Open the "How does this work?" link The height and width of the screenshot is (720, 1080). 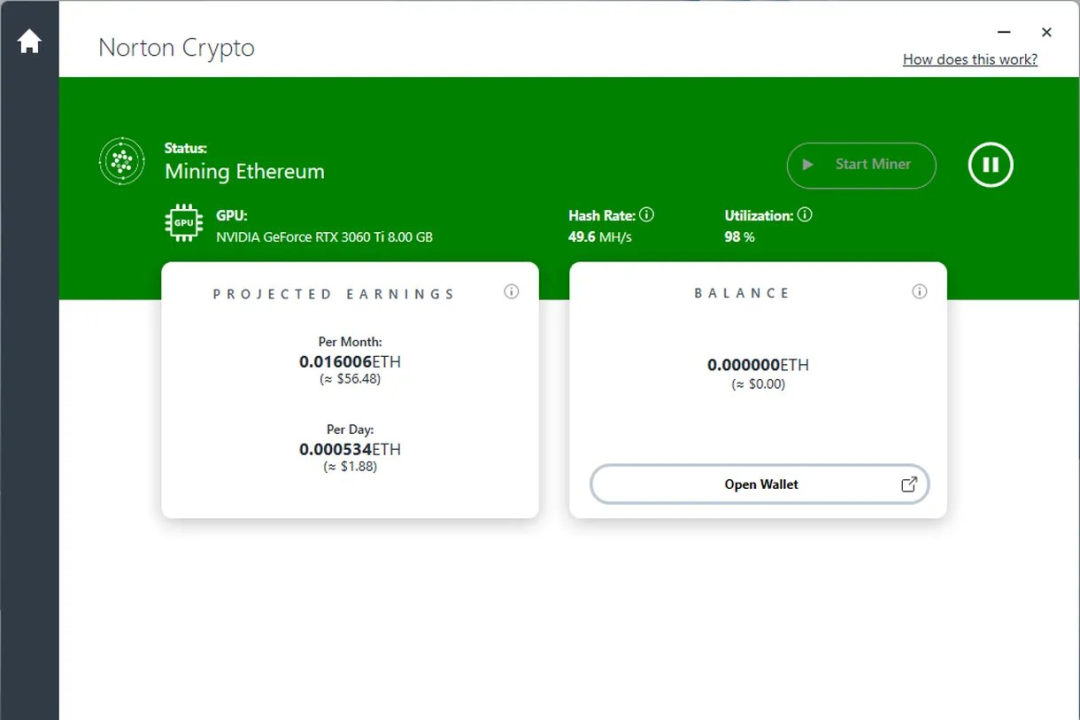(969, 60)
